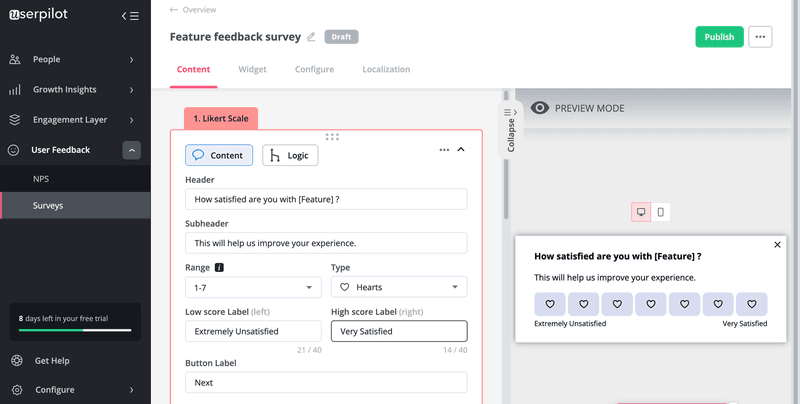Collapse the sidebar using the top-left arrow icon
The image size is (800, 404).
click(129, 16)
